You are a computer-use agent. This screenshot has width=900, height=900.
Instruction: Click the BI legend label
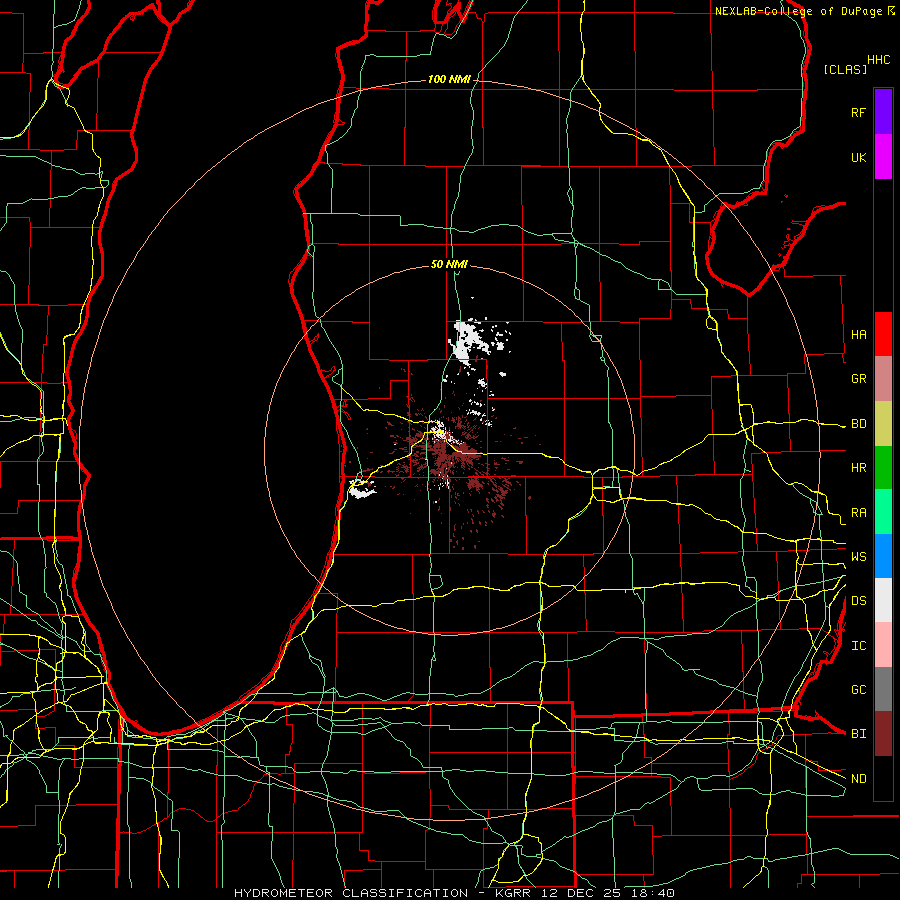click(x=858, y=734)
